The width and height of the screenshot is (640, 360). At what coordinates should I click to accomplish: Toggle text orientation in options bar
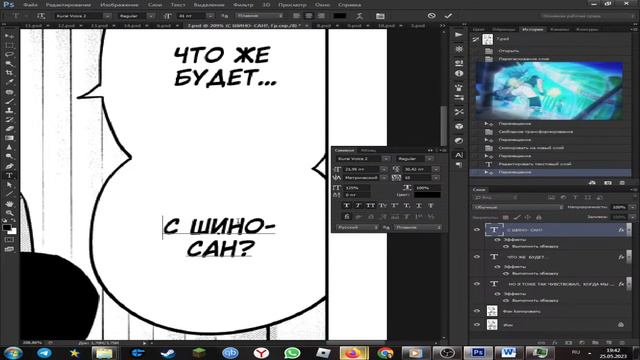[41, 16]
